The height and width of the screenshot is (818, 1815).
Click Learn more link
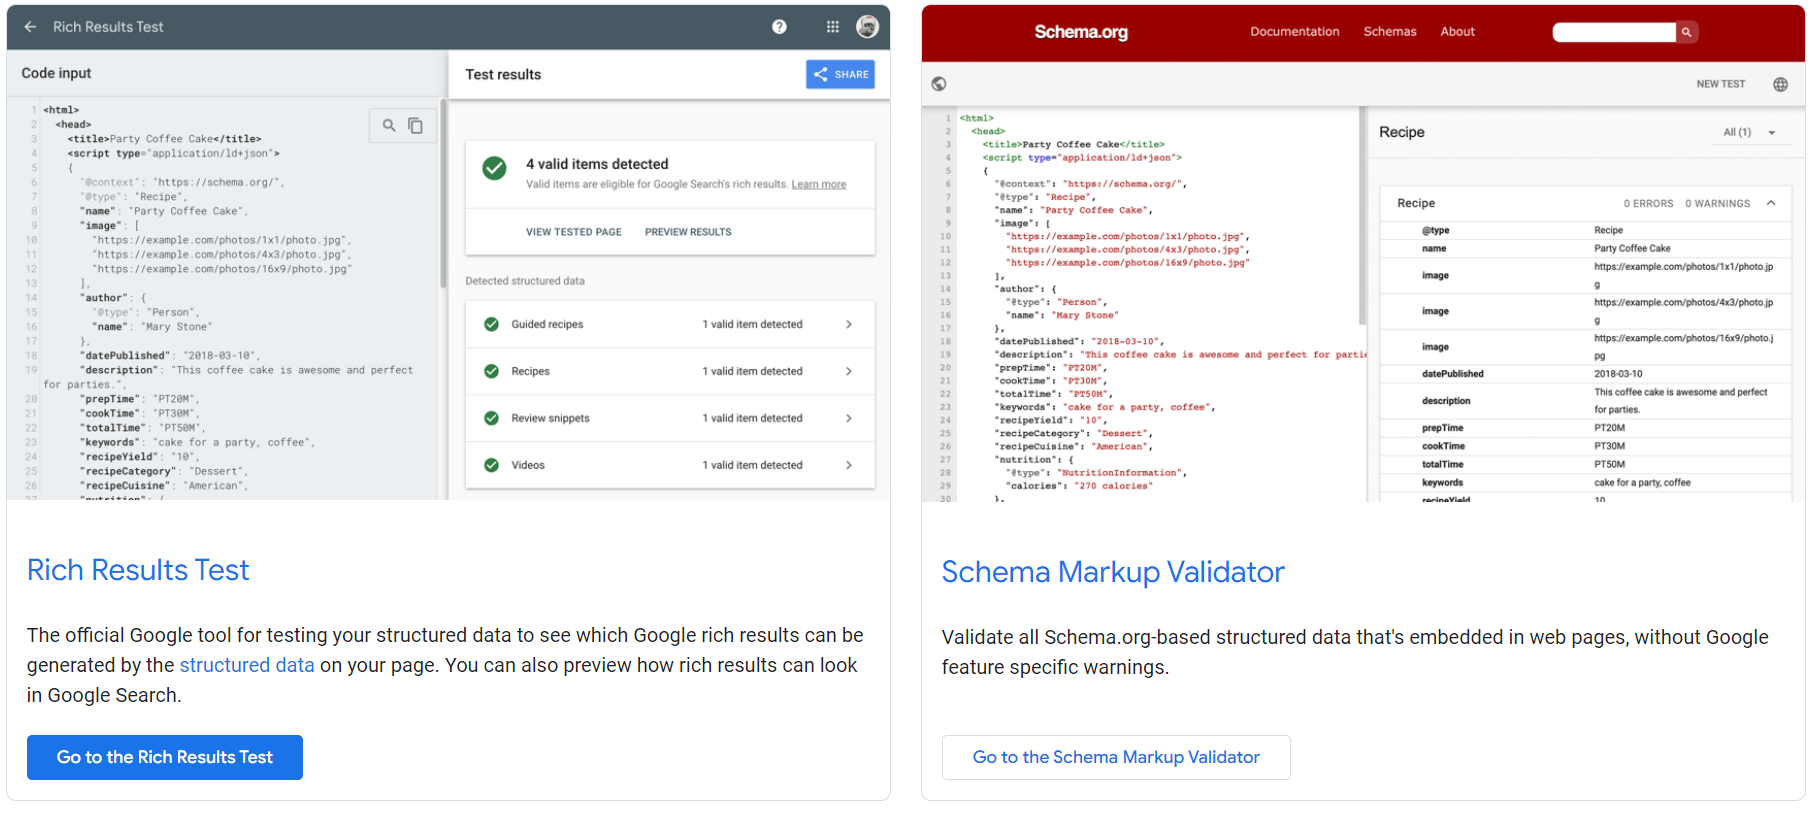click(818, 184)
